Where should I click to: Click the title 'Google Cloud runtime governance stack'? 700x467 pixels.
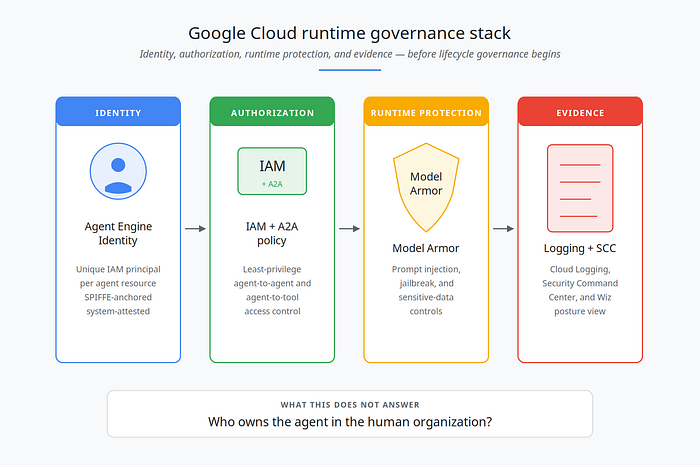pyautogui.click(x=350, y=33)
